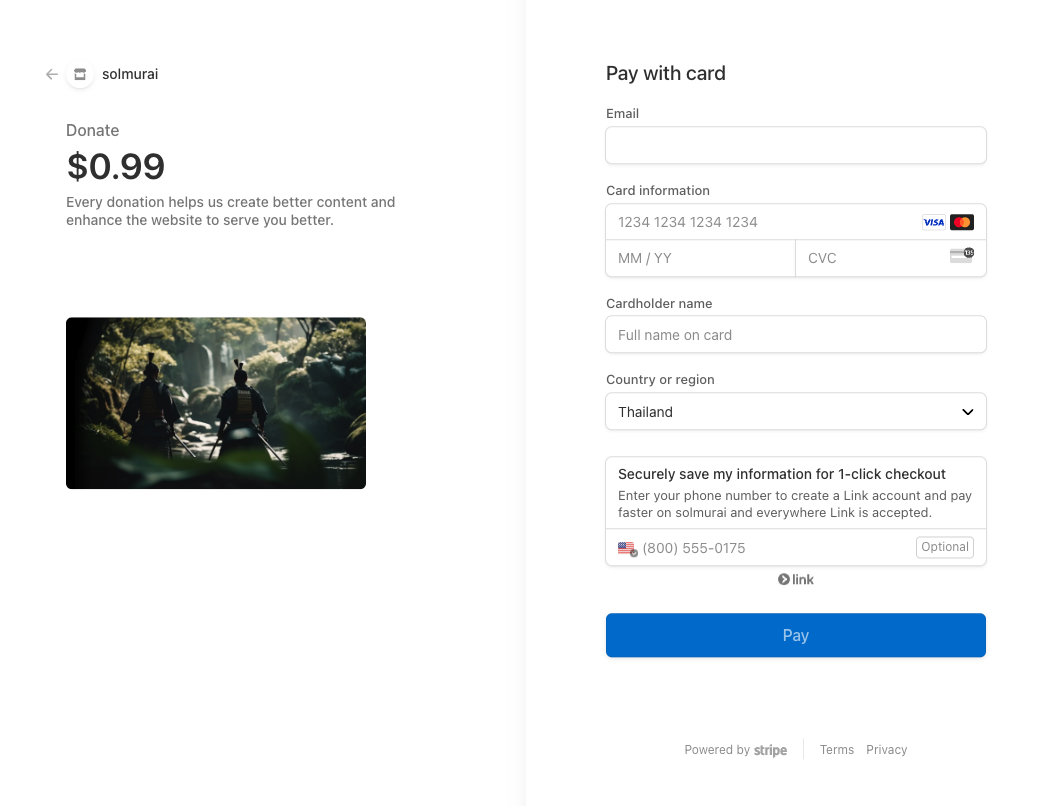Image resolution: width=1044 pixels, height=806 pixels.
Task: Click into the CVC field
Action: (870, 258)
